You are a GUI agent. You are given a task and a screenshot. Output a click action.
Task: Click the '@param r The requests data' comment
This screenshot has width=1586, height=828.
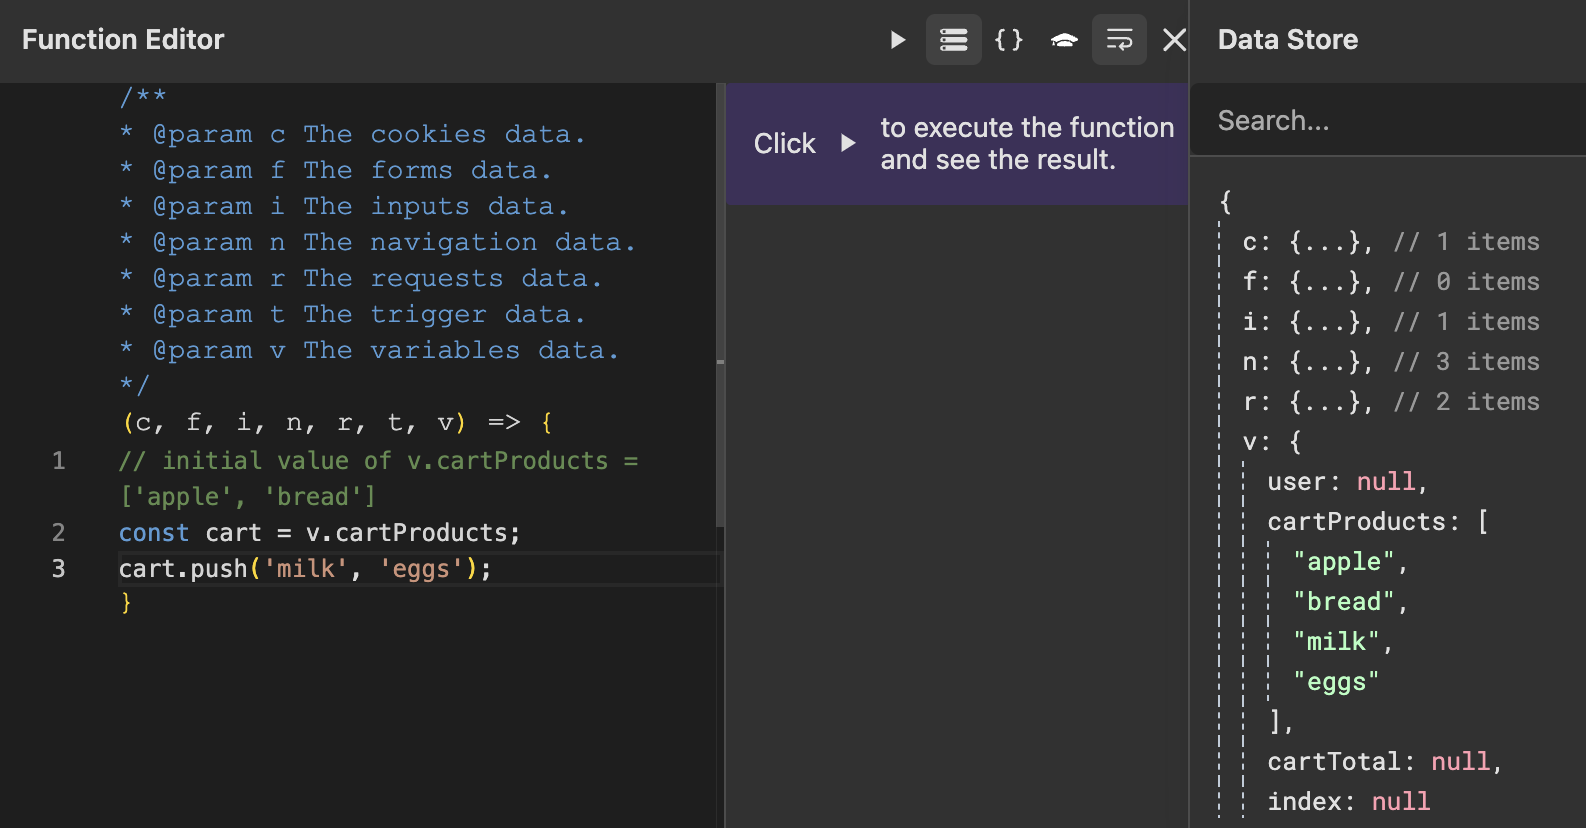[x=361, y=278]
